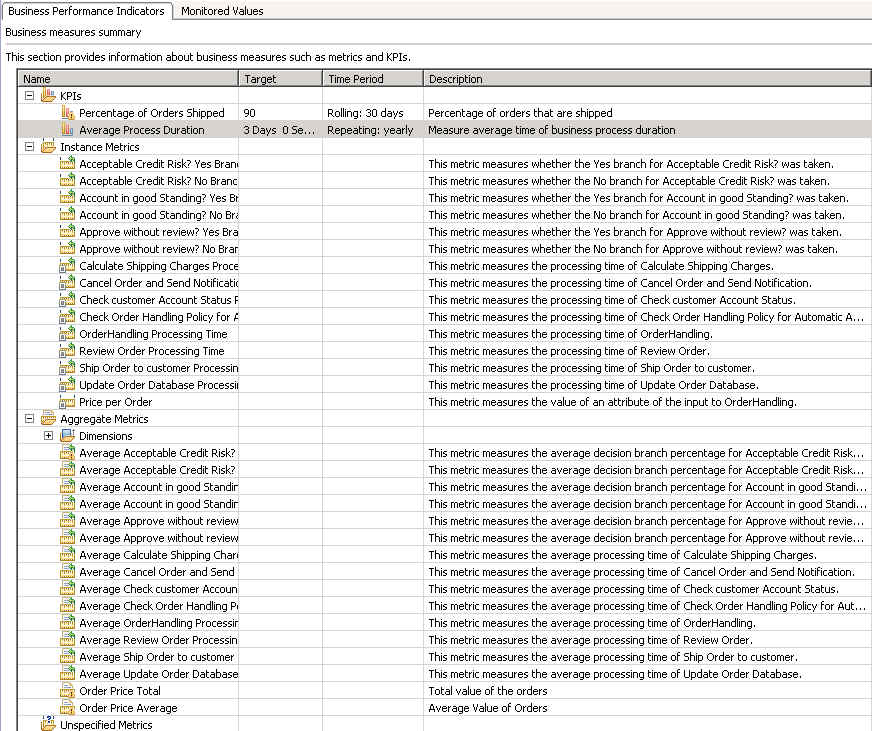872x731 pixels.
Task: Click the Price per Order metric icon
Action: (67, 402)
